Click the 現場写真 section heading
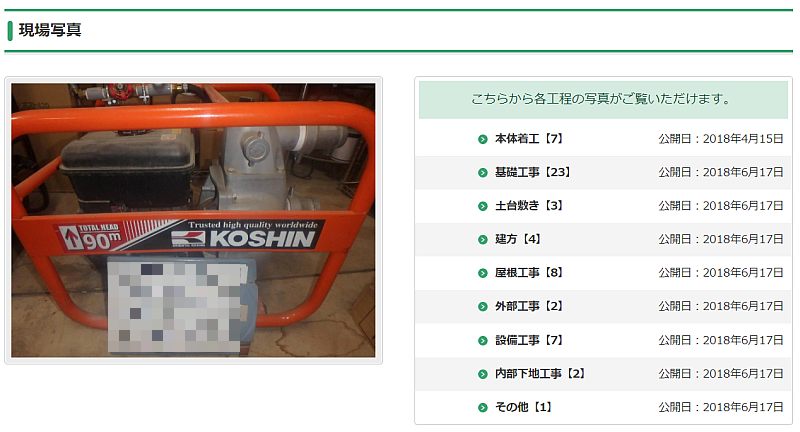The width and height of the screenshot is (800, 432). click(50, 30)
